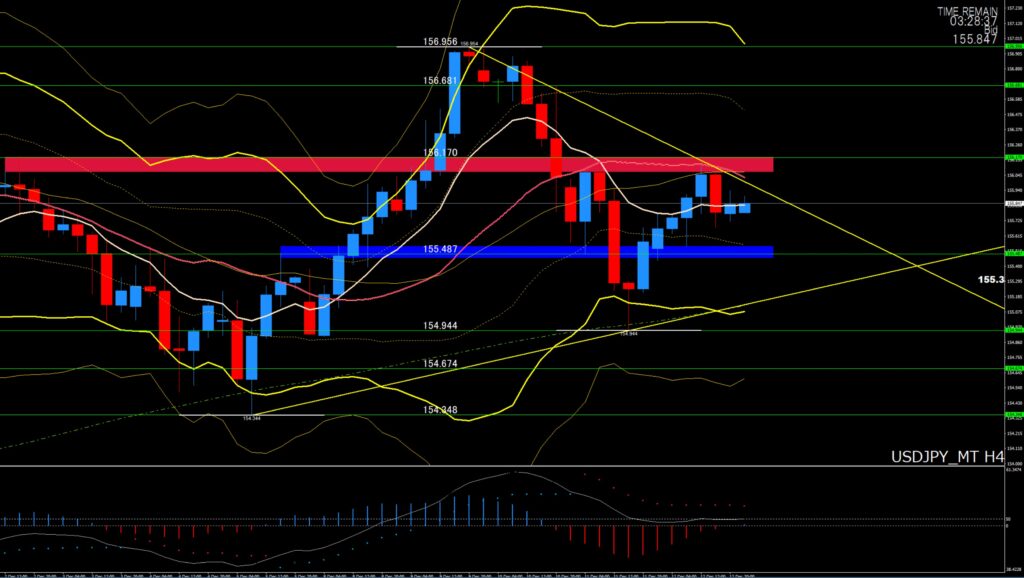1024x578 pixels.
Task: Select the ascending yellow trendline
Action: (x=850, y=278)
